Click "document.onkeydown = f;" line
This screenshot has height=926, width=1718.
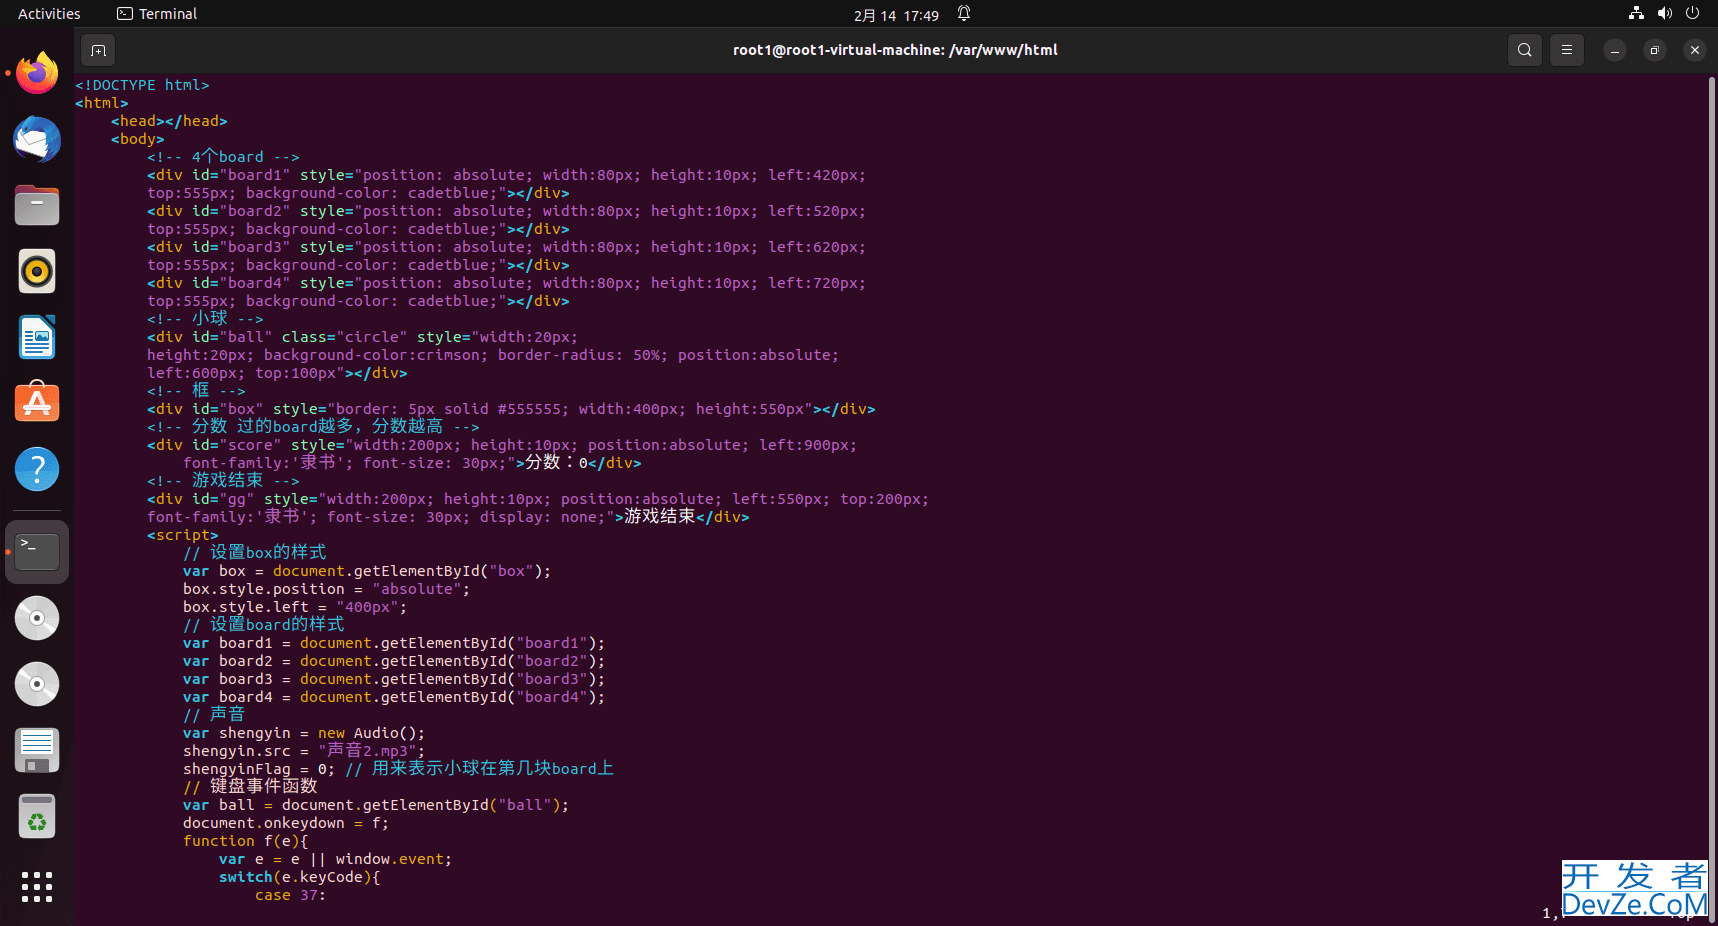[x=286, y=823]
